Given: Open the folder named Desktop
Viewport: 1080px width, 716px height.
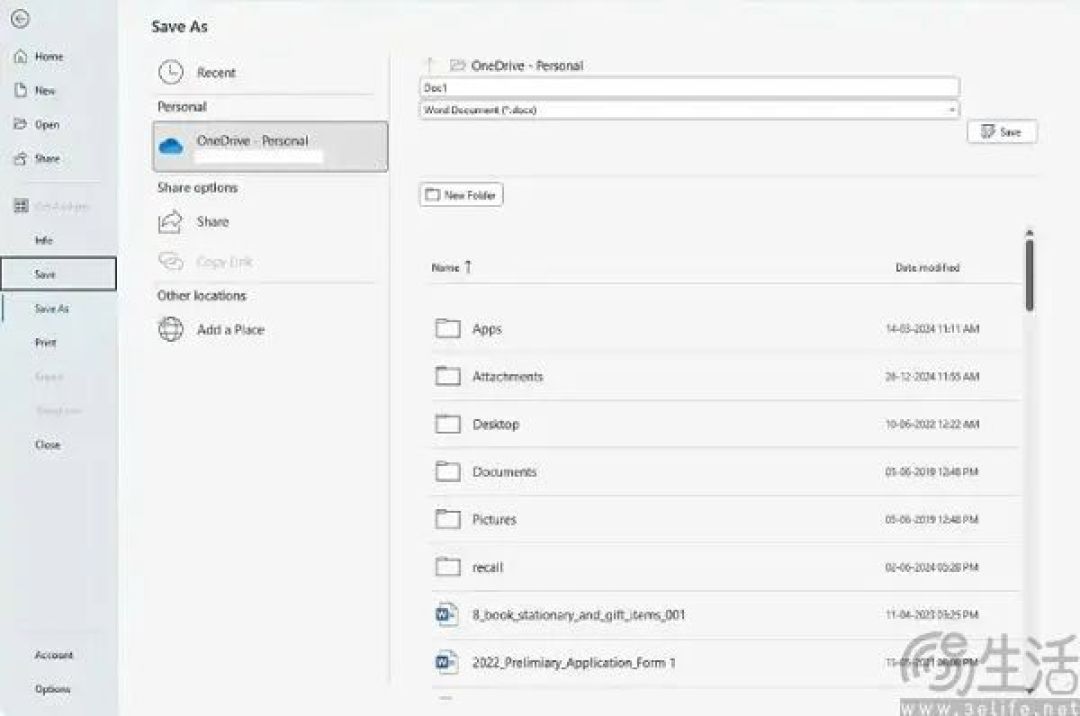Looking at the screenshot, I should 496,424.
